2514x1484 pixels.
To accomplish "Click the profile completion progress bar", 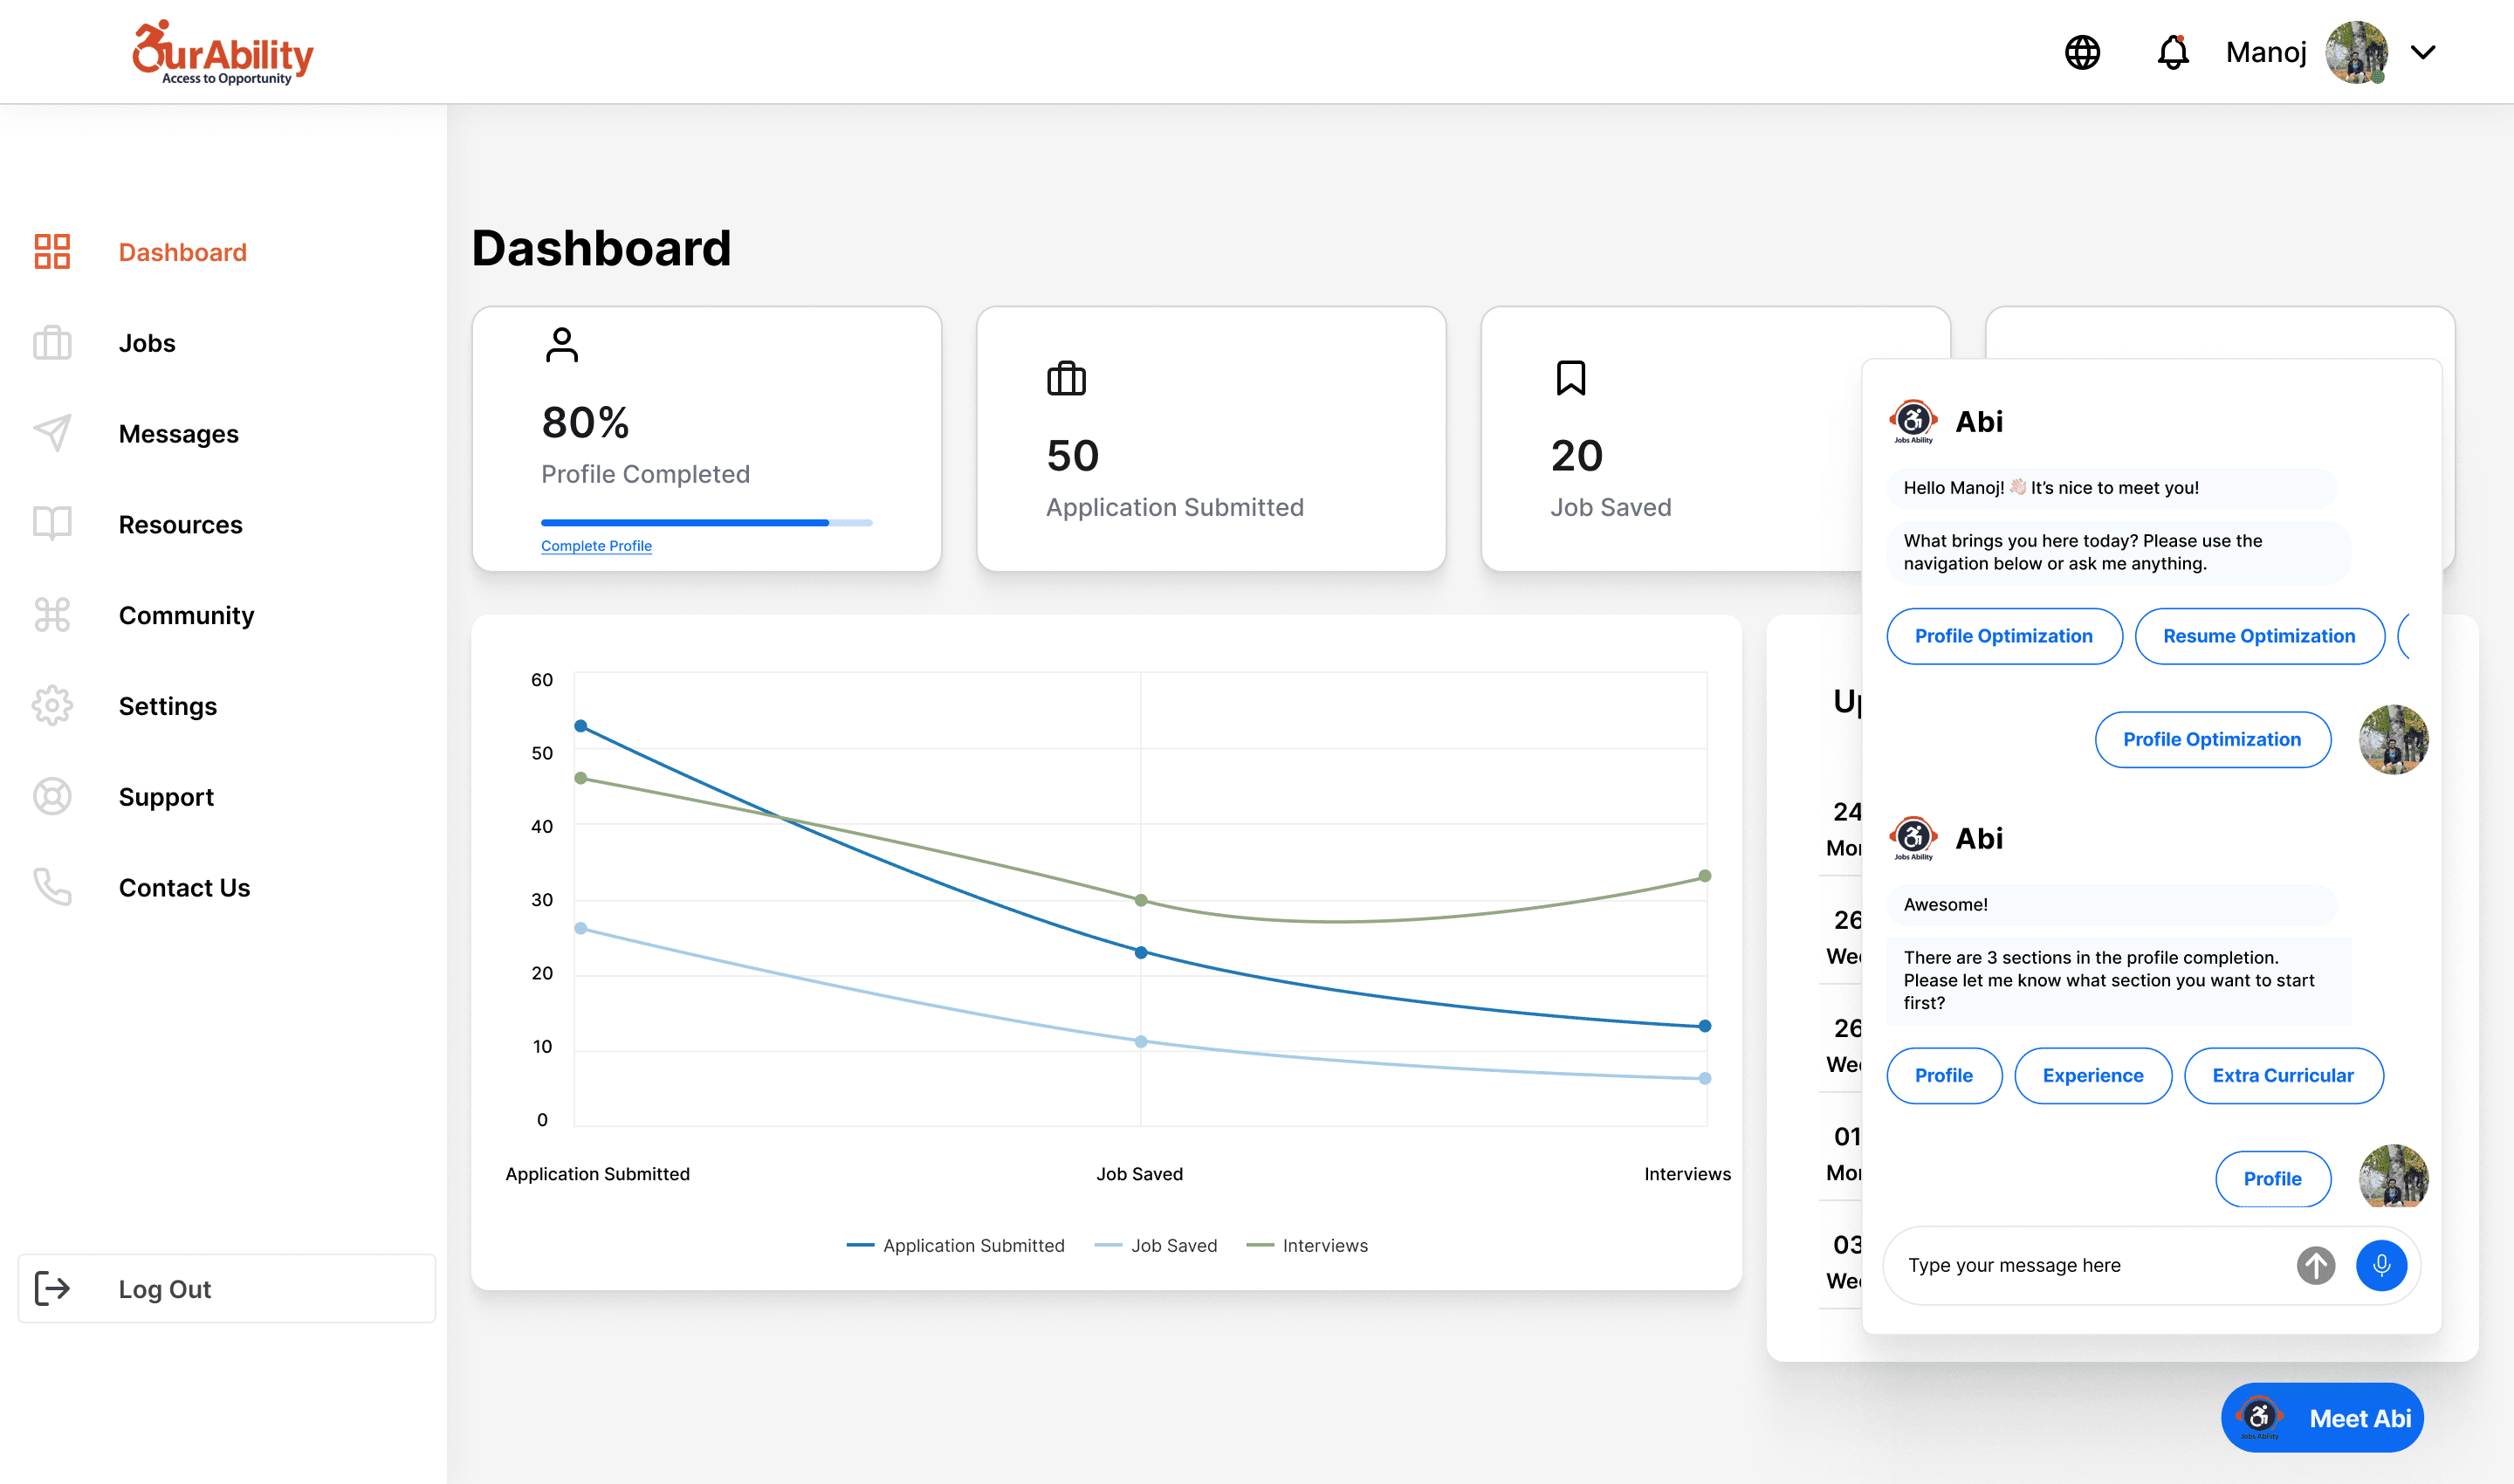I will point(706,523).
